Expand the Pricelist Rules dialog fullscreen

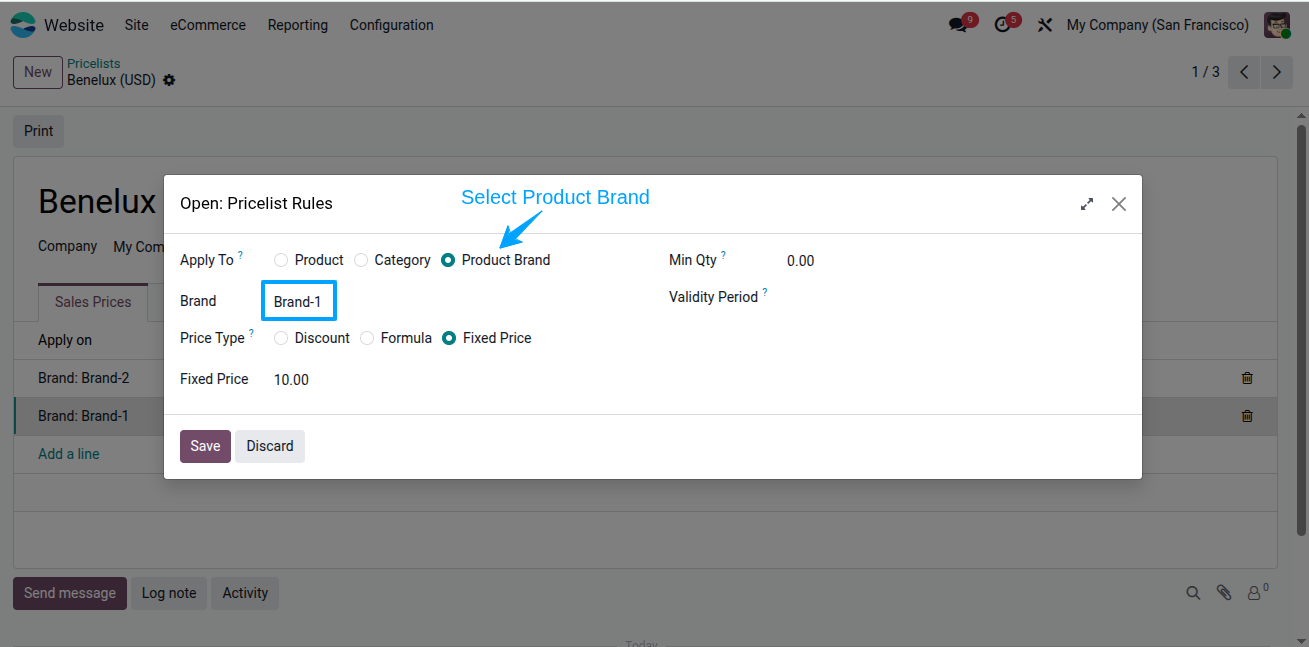point(1087,204)
